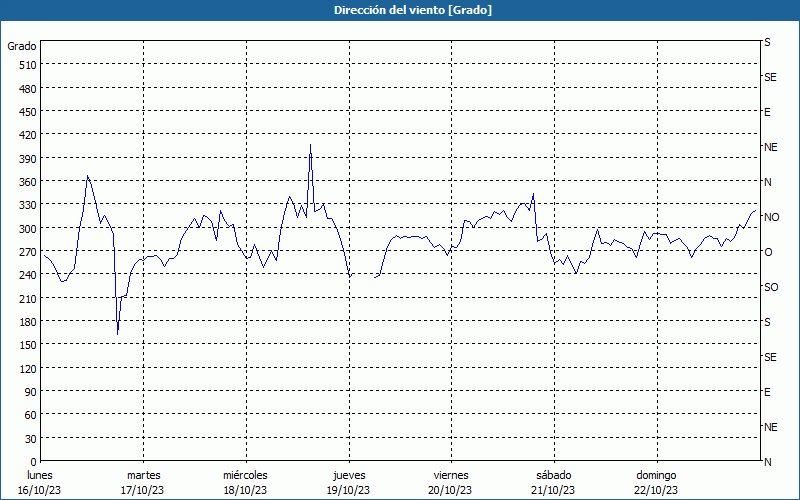This screenshot has height=500, width=800.
Task: Click the 90 y-axis tick label
Action: click(x=31, y=392)
